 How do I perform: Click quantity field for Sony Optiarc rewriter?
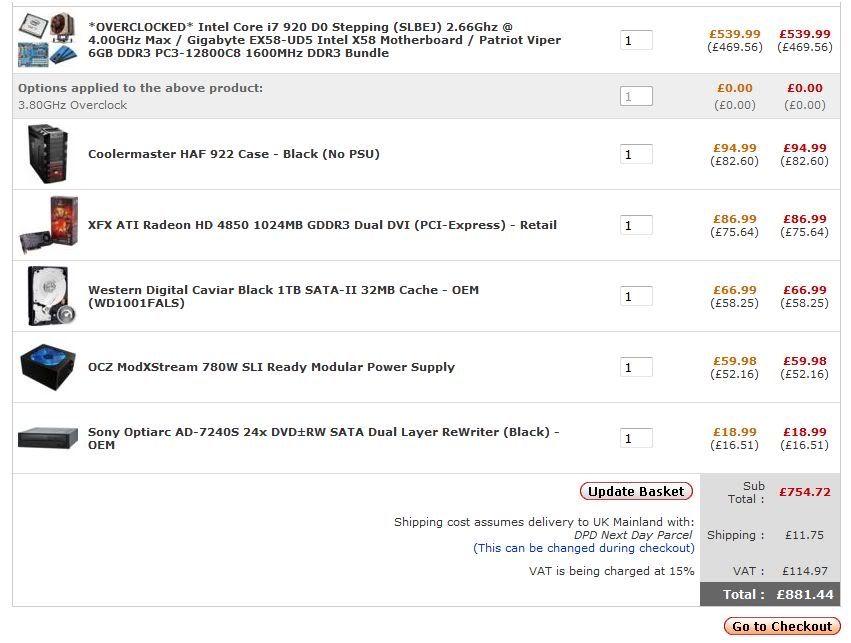(636, 438)
